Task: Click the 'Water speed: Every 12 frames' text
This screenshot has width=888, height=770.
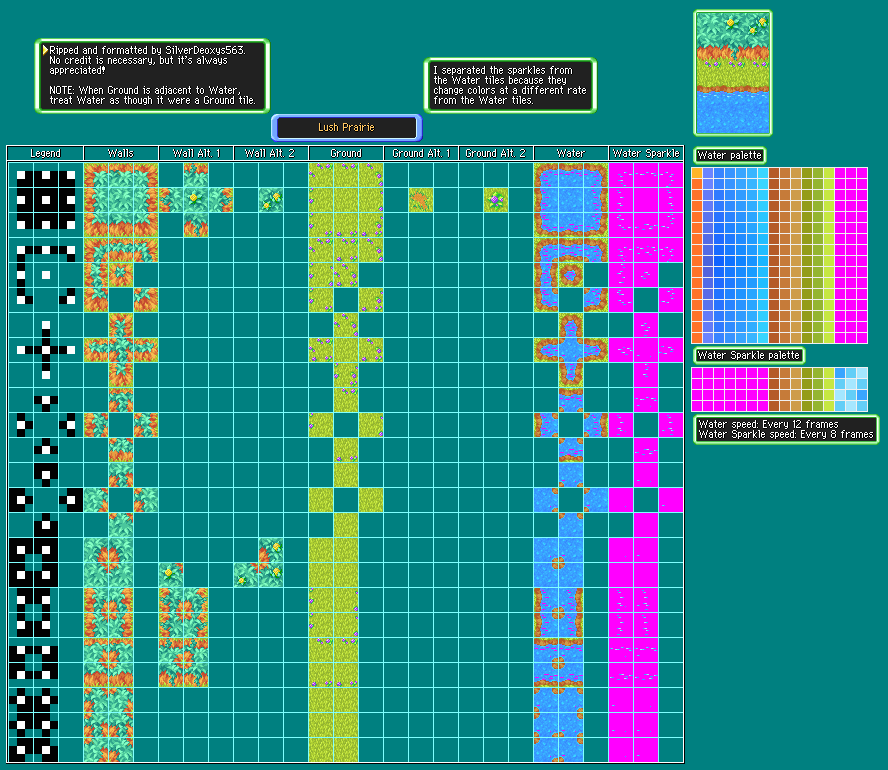Action: (768, 424)
